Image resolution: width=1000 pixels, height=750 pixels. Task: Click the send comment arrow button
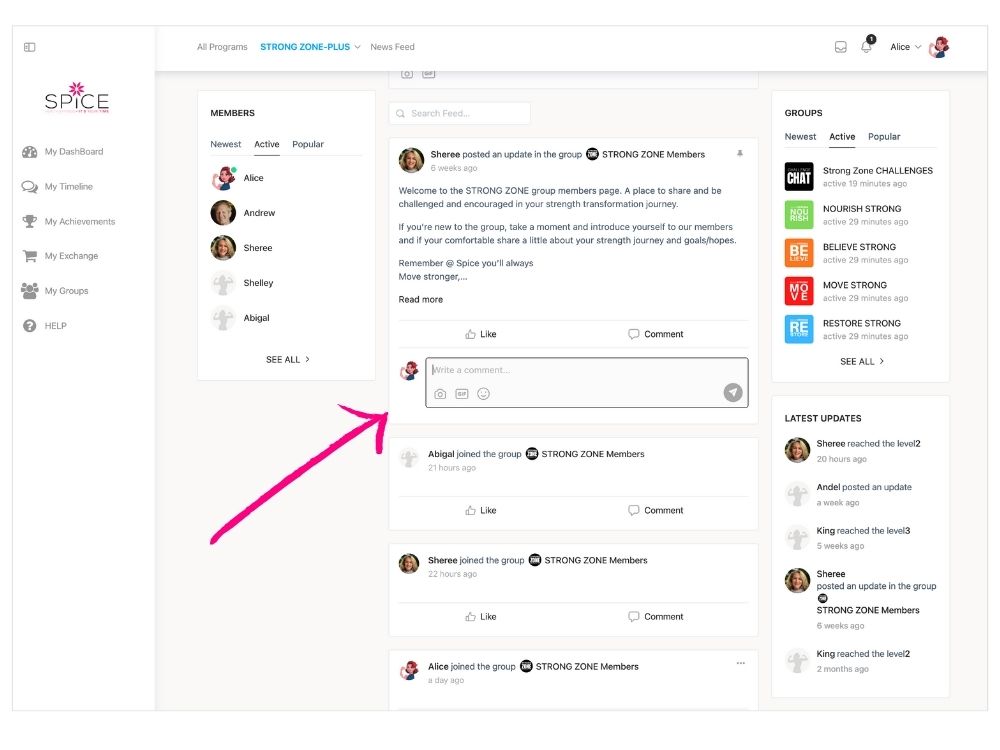click(x=733, y=393)
